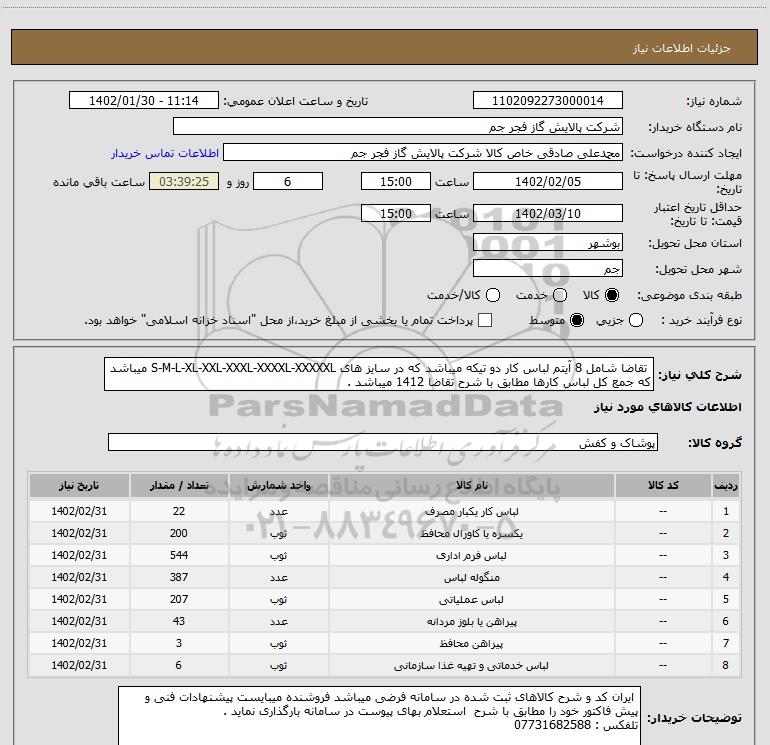Click the ردیف column header
The image size is (770, 745).
tap(726, 485)
